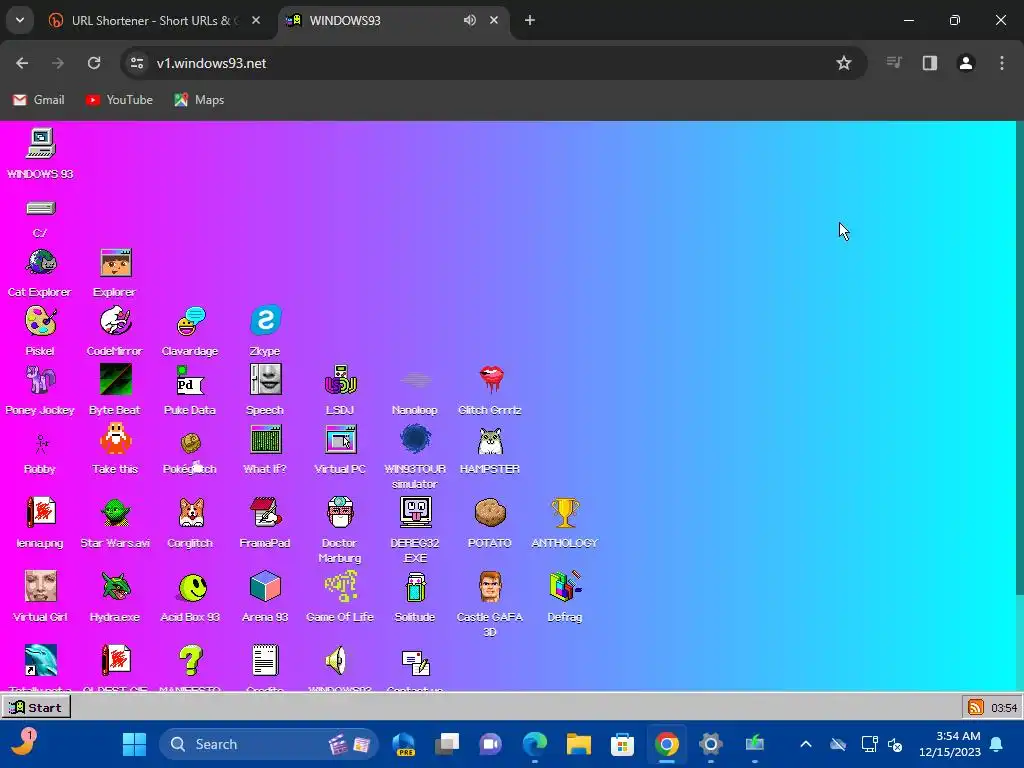
Task: Run Hydra.exe
Action: (116, 587)
